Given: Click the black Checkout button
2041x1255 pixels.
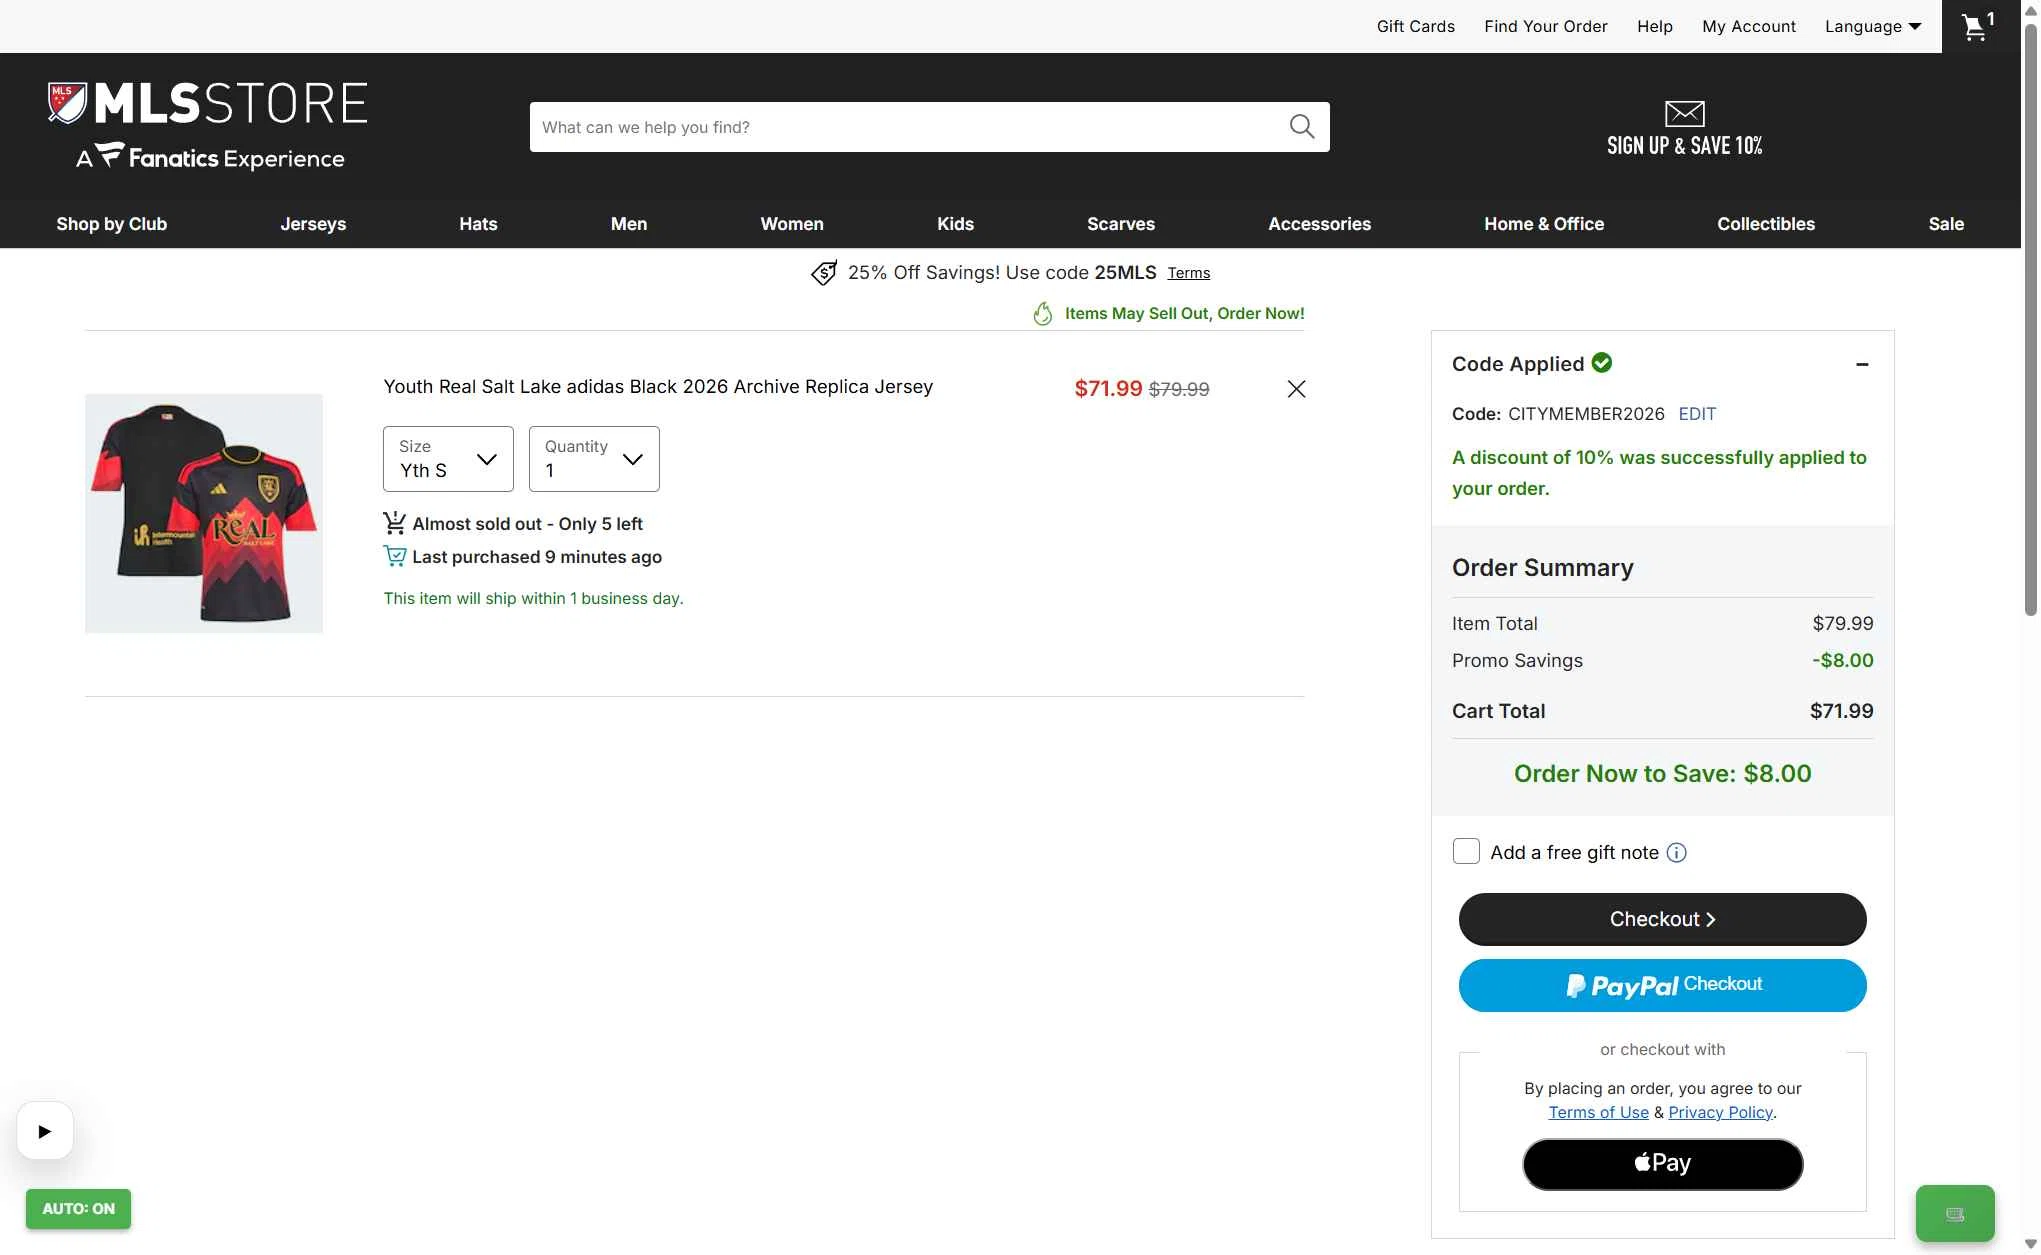Looking at the screenshot, I should tap(1662, 919).
